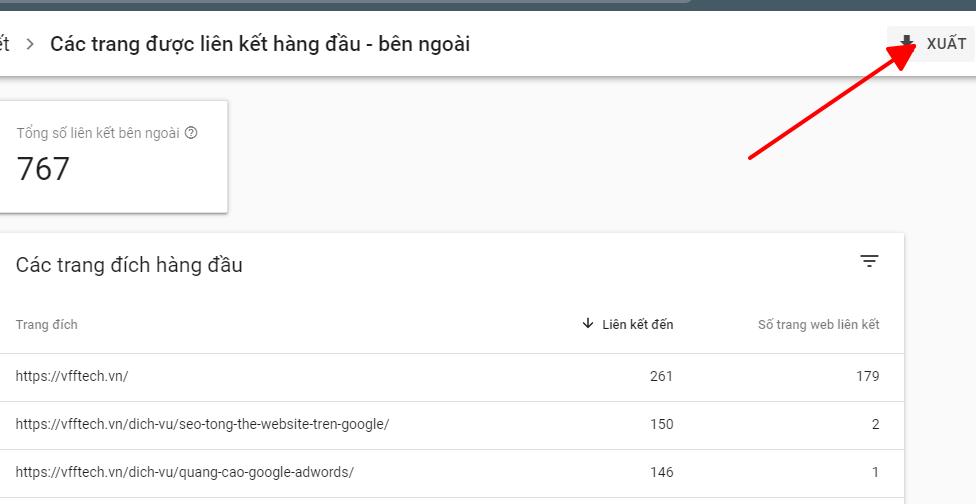Screen dimensions: 976x504
Task: Click the Trang đích column header
Action: click(47, 324)
